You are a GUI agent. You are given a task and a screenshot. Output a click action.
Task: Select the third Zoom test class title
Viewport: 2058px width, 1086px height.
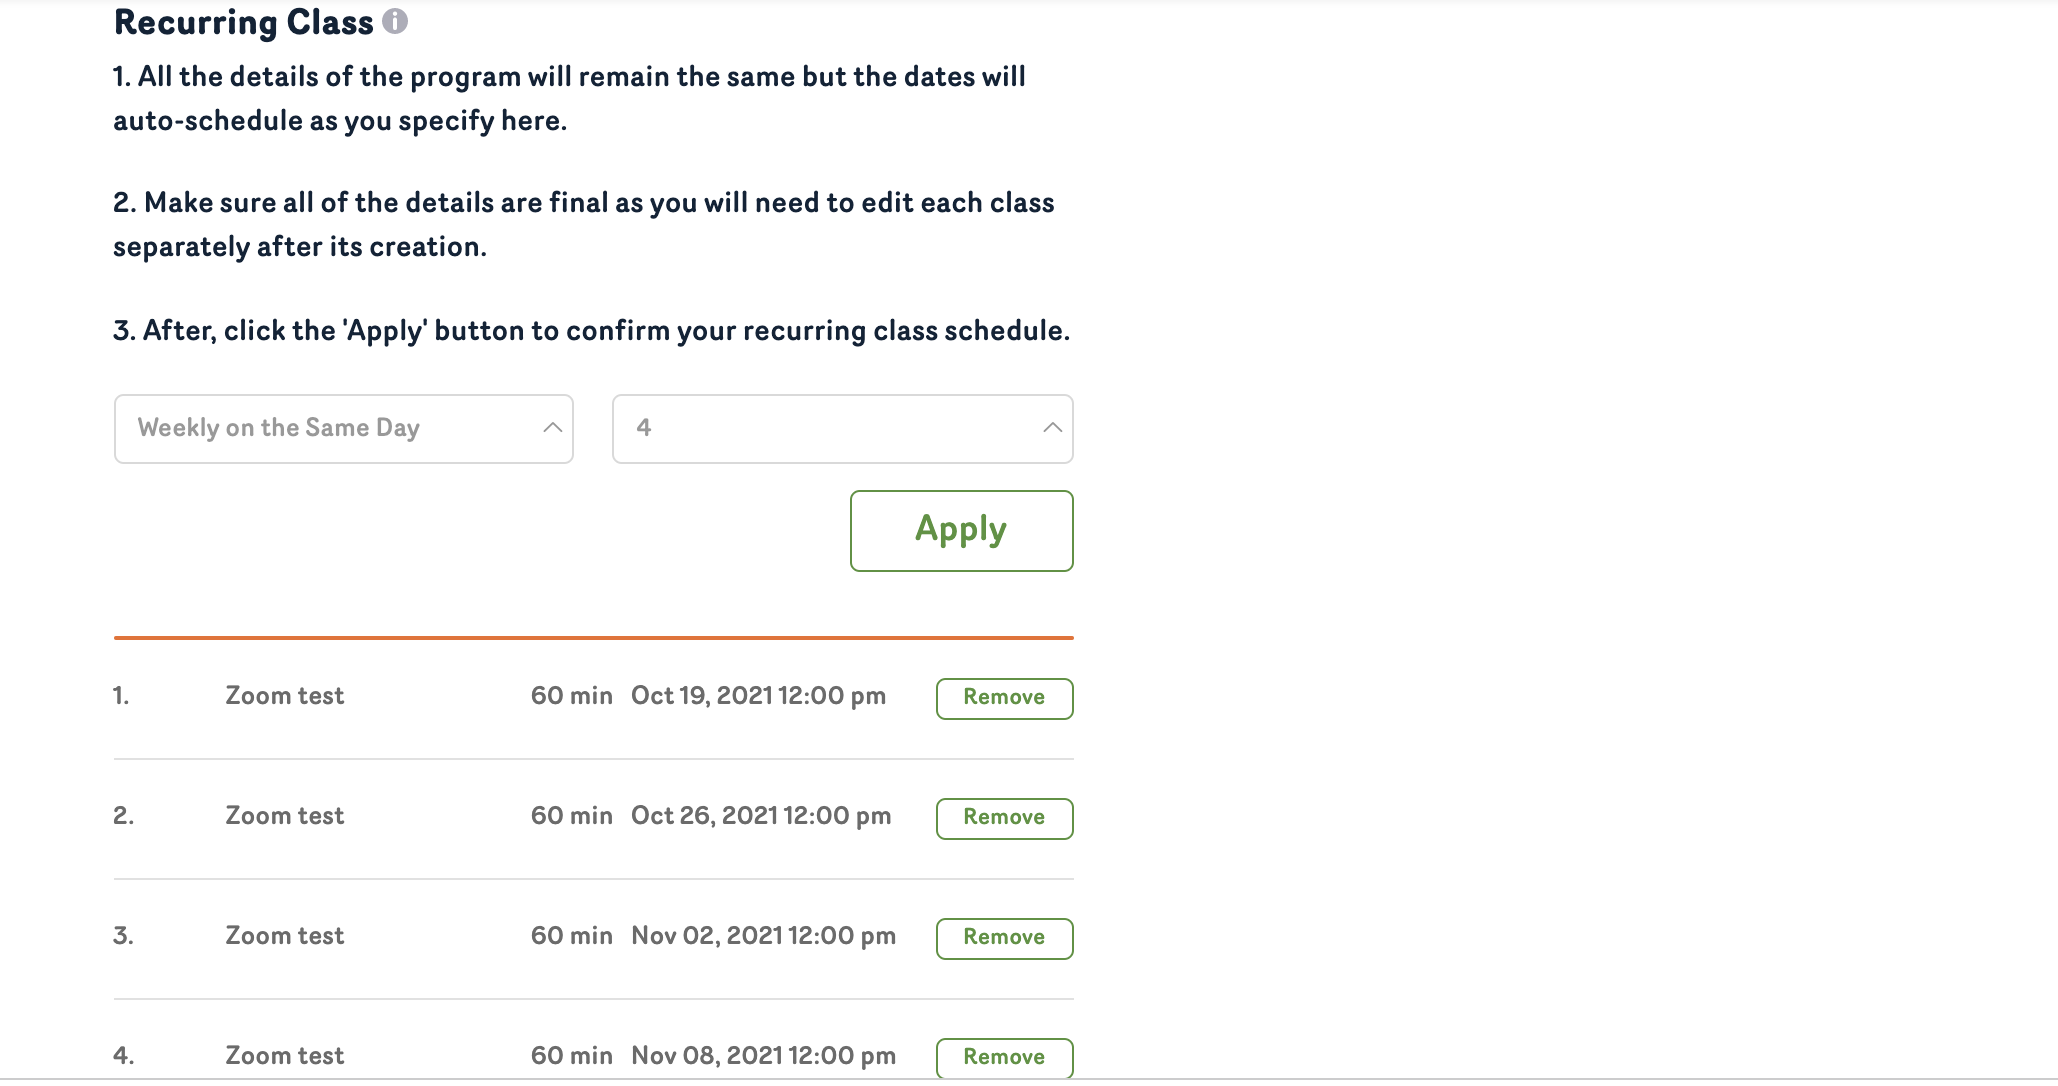[284, 936]
